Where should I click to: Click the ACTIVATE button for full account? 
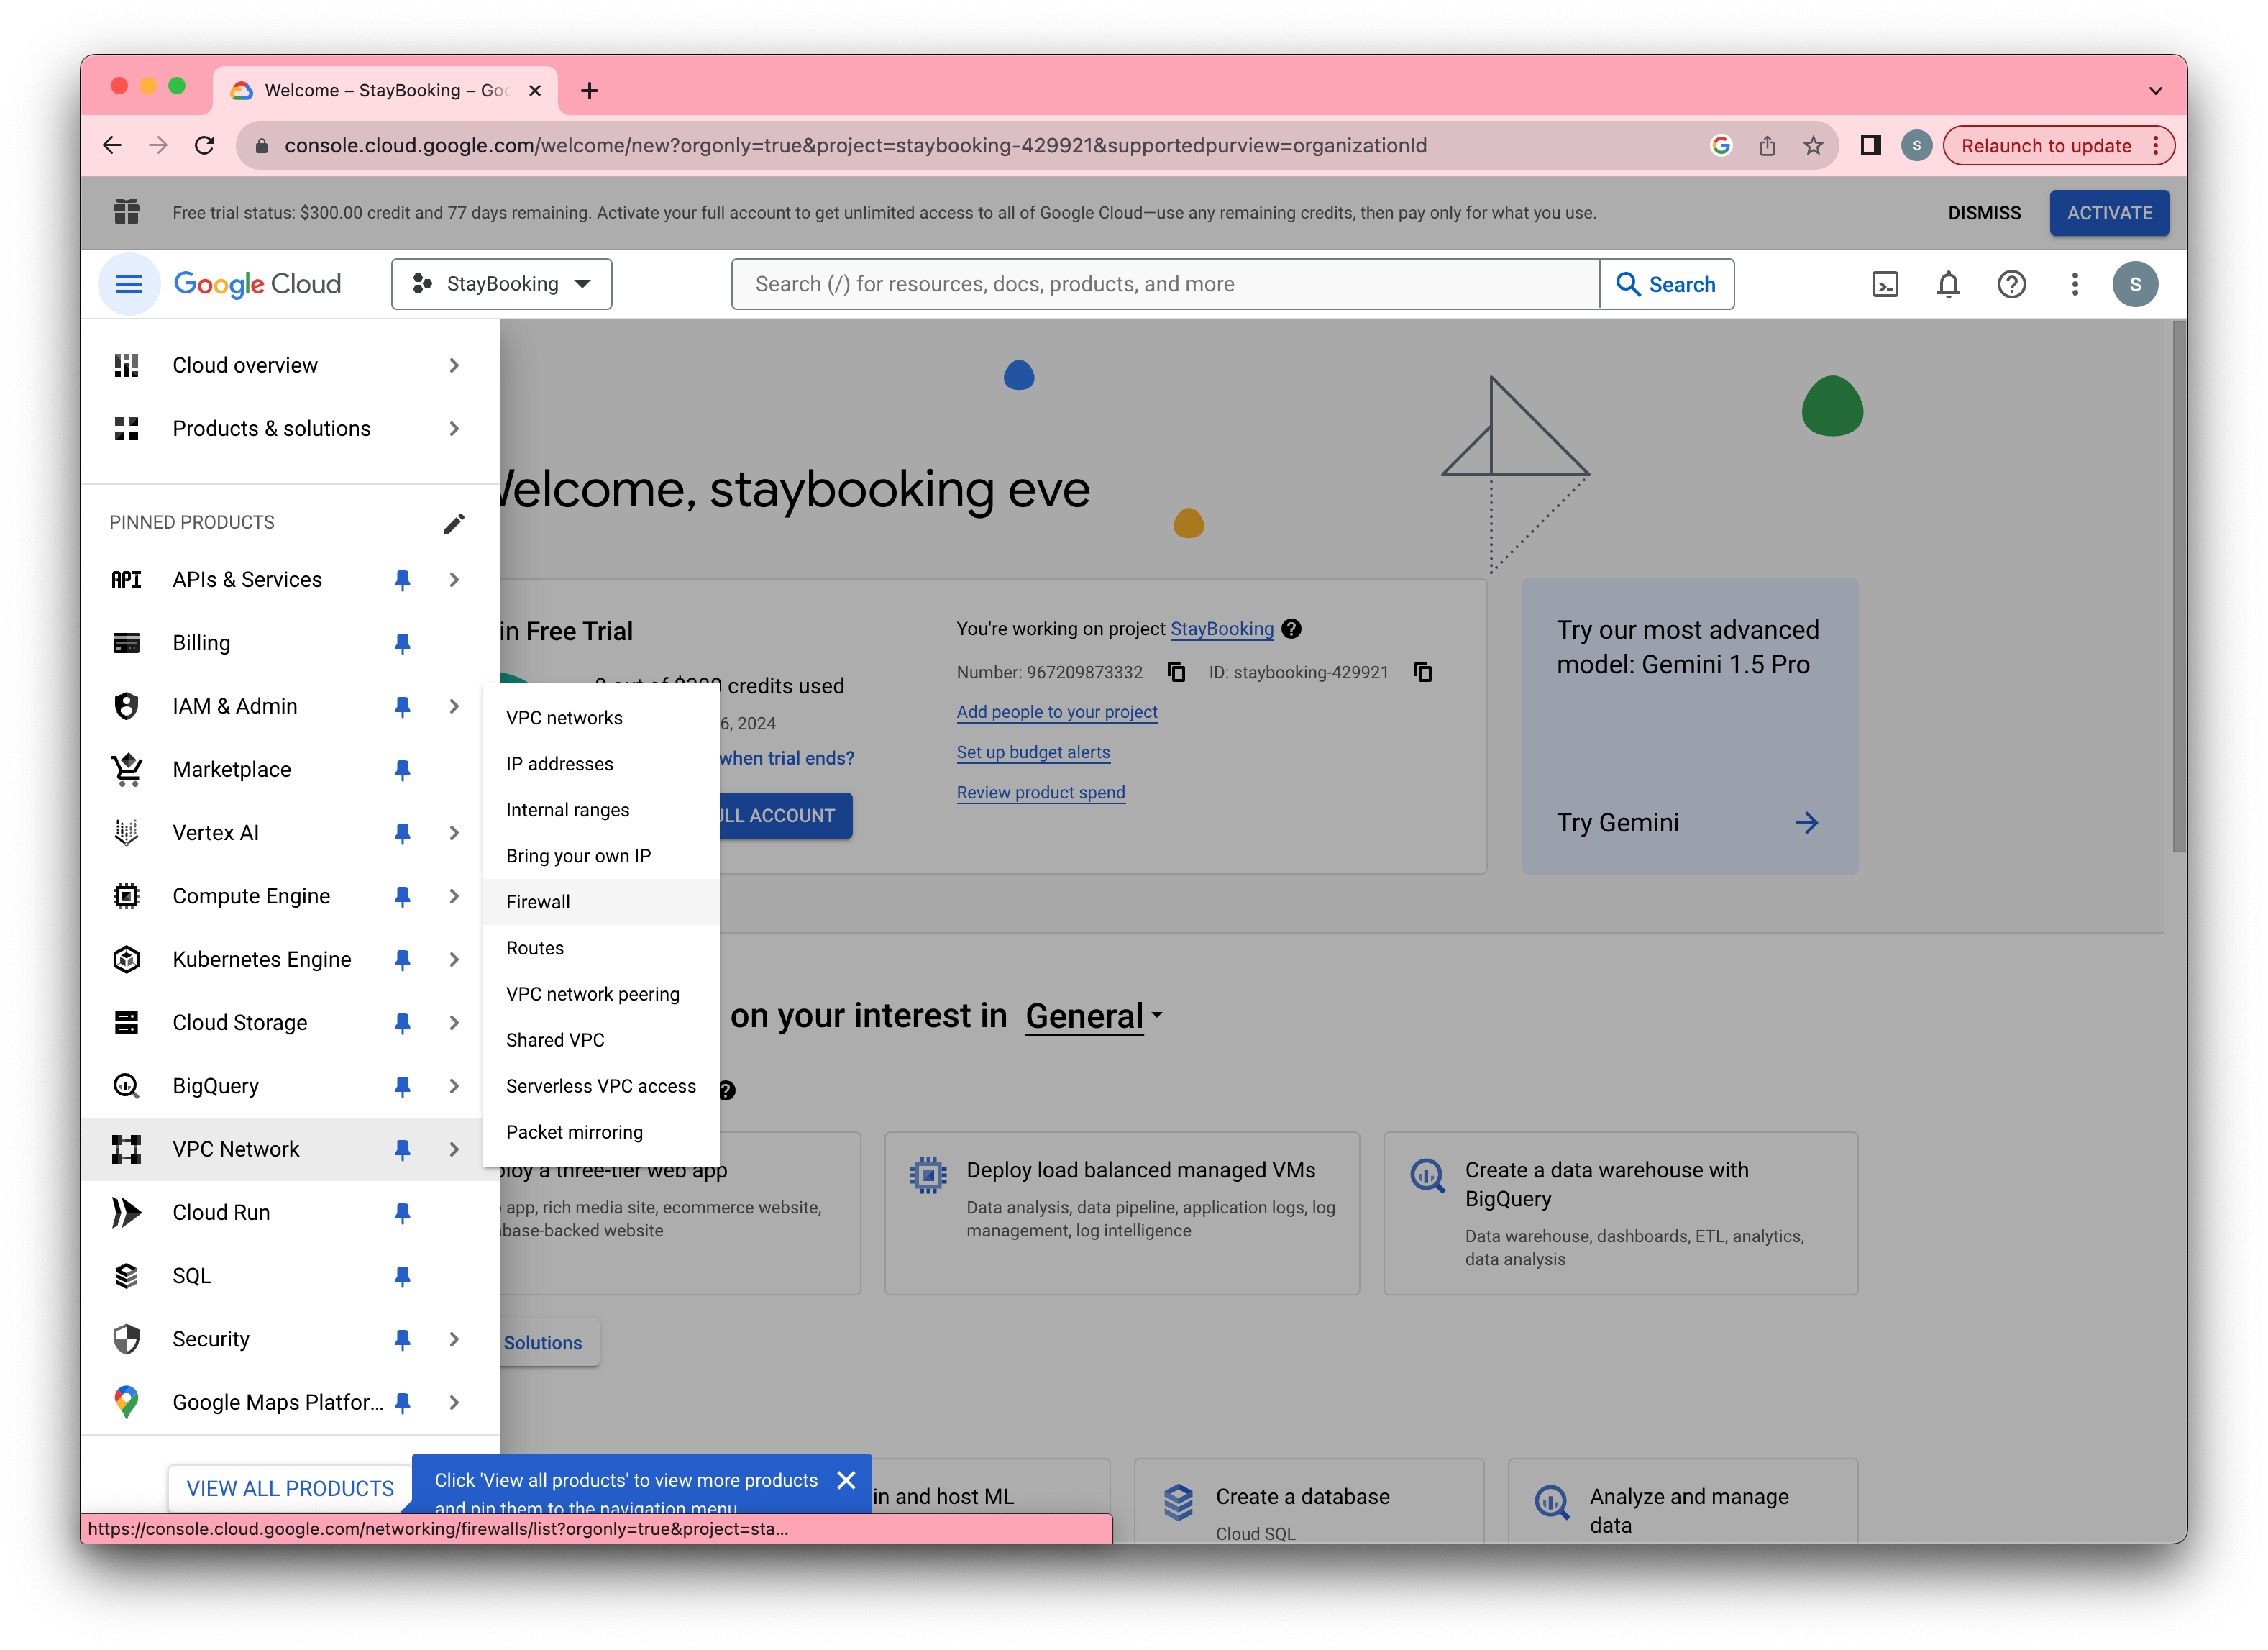[x=2108, y=211]
